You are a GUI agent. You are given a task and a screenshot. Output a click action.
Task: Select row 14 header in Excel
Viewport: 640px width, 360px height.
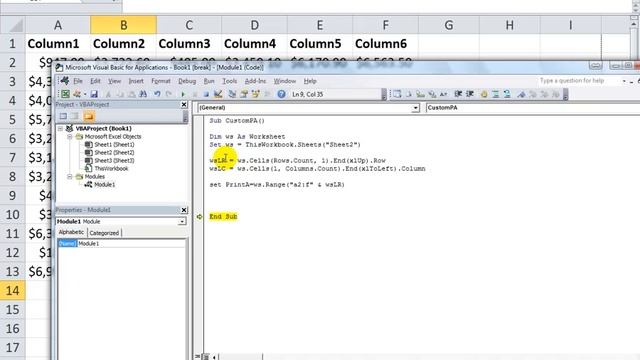pyautogui.click(x=12, y=291)
